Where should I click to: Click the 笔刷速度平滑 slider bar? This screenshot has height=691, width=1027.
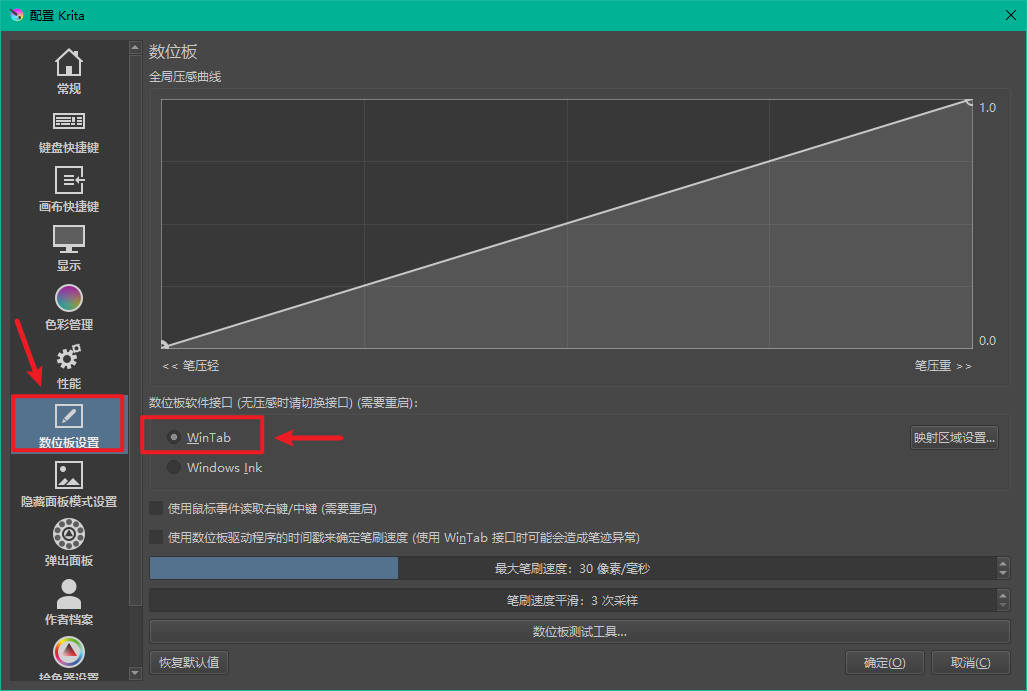click(572, 600)
